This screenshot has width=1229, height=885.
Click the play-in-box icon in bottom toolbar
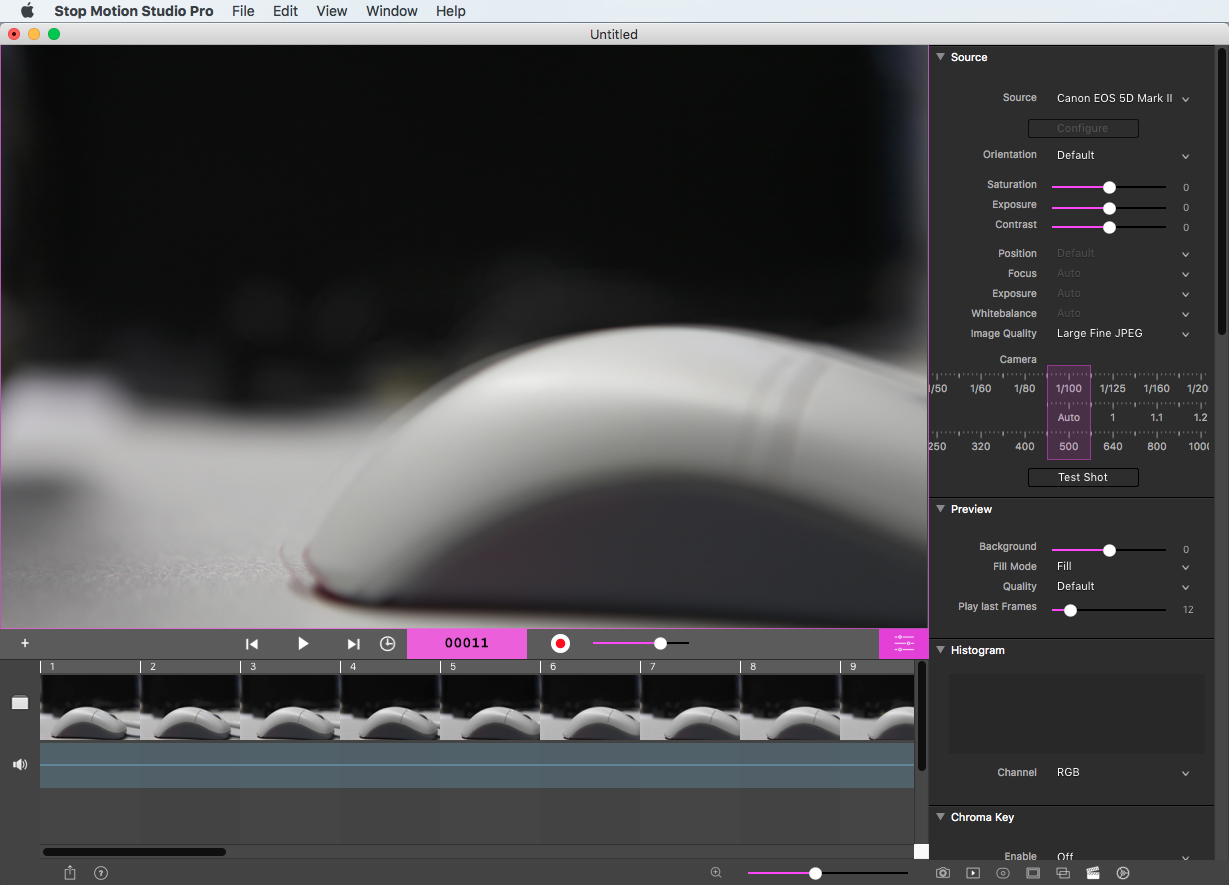(x=973, y=873)
